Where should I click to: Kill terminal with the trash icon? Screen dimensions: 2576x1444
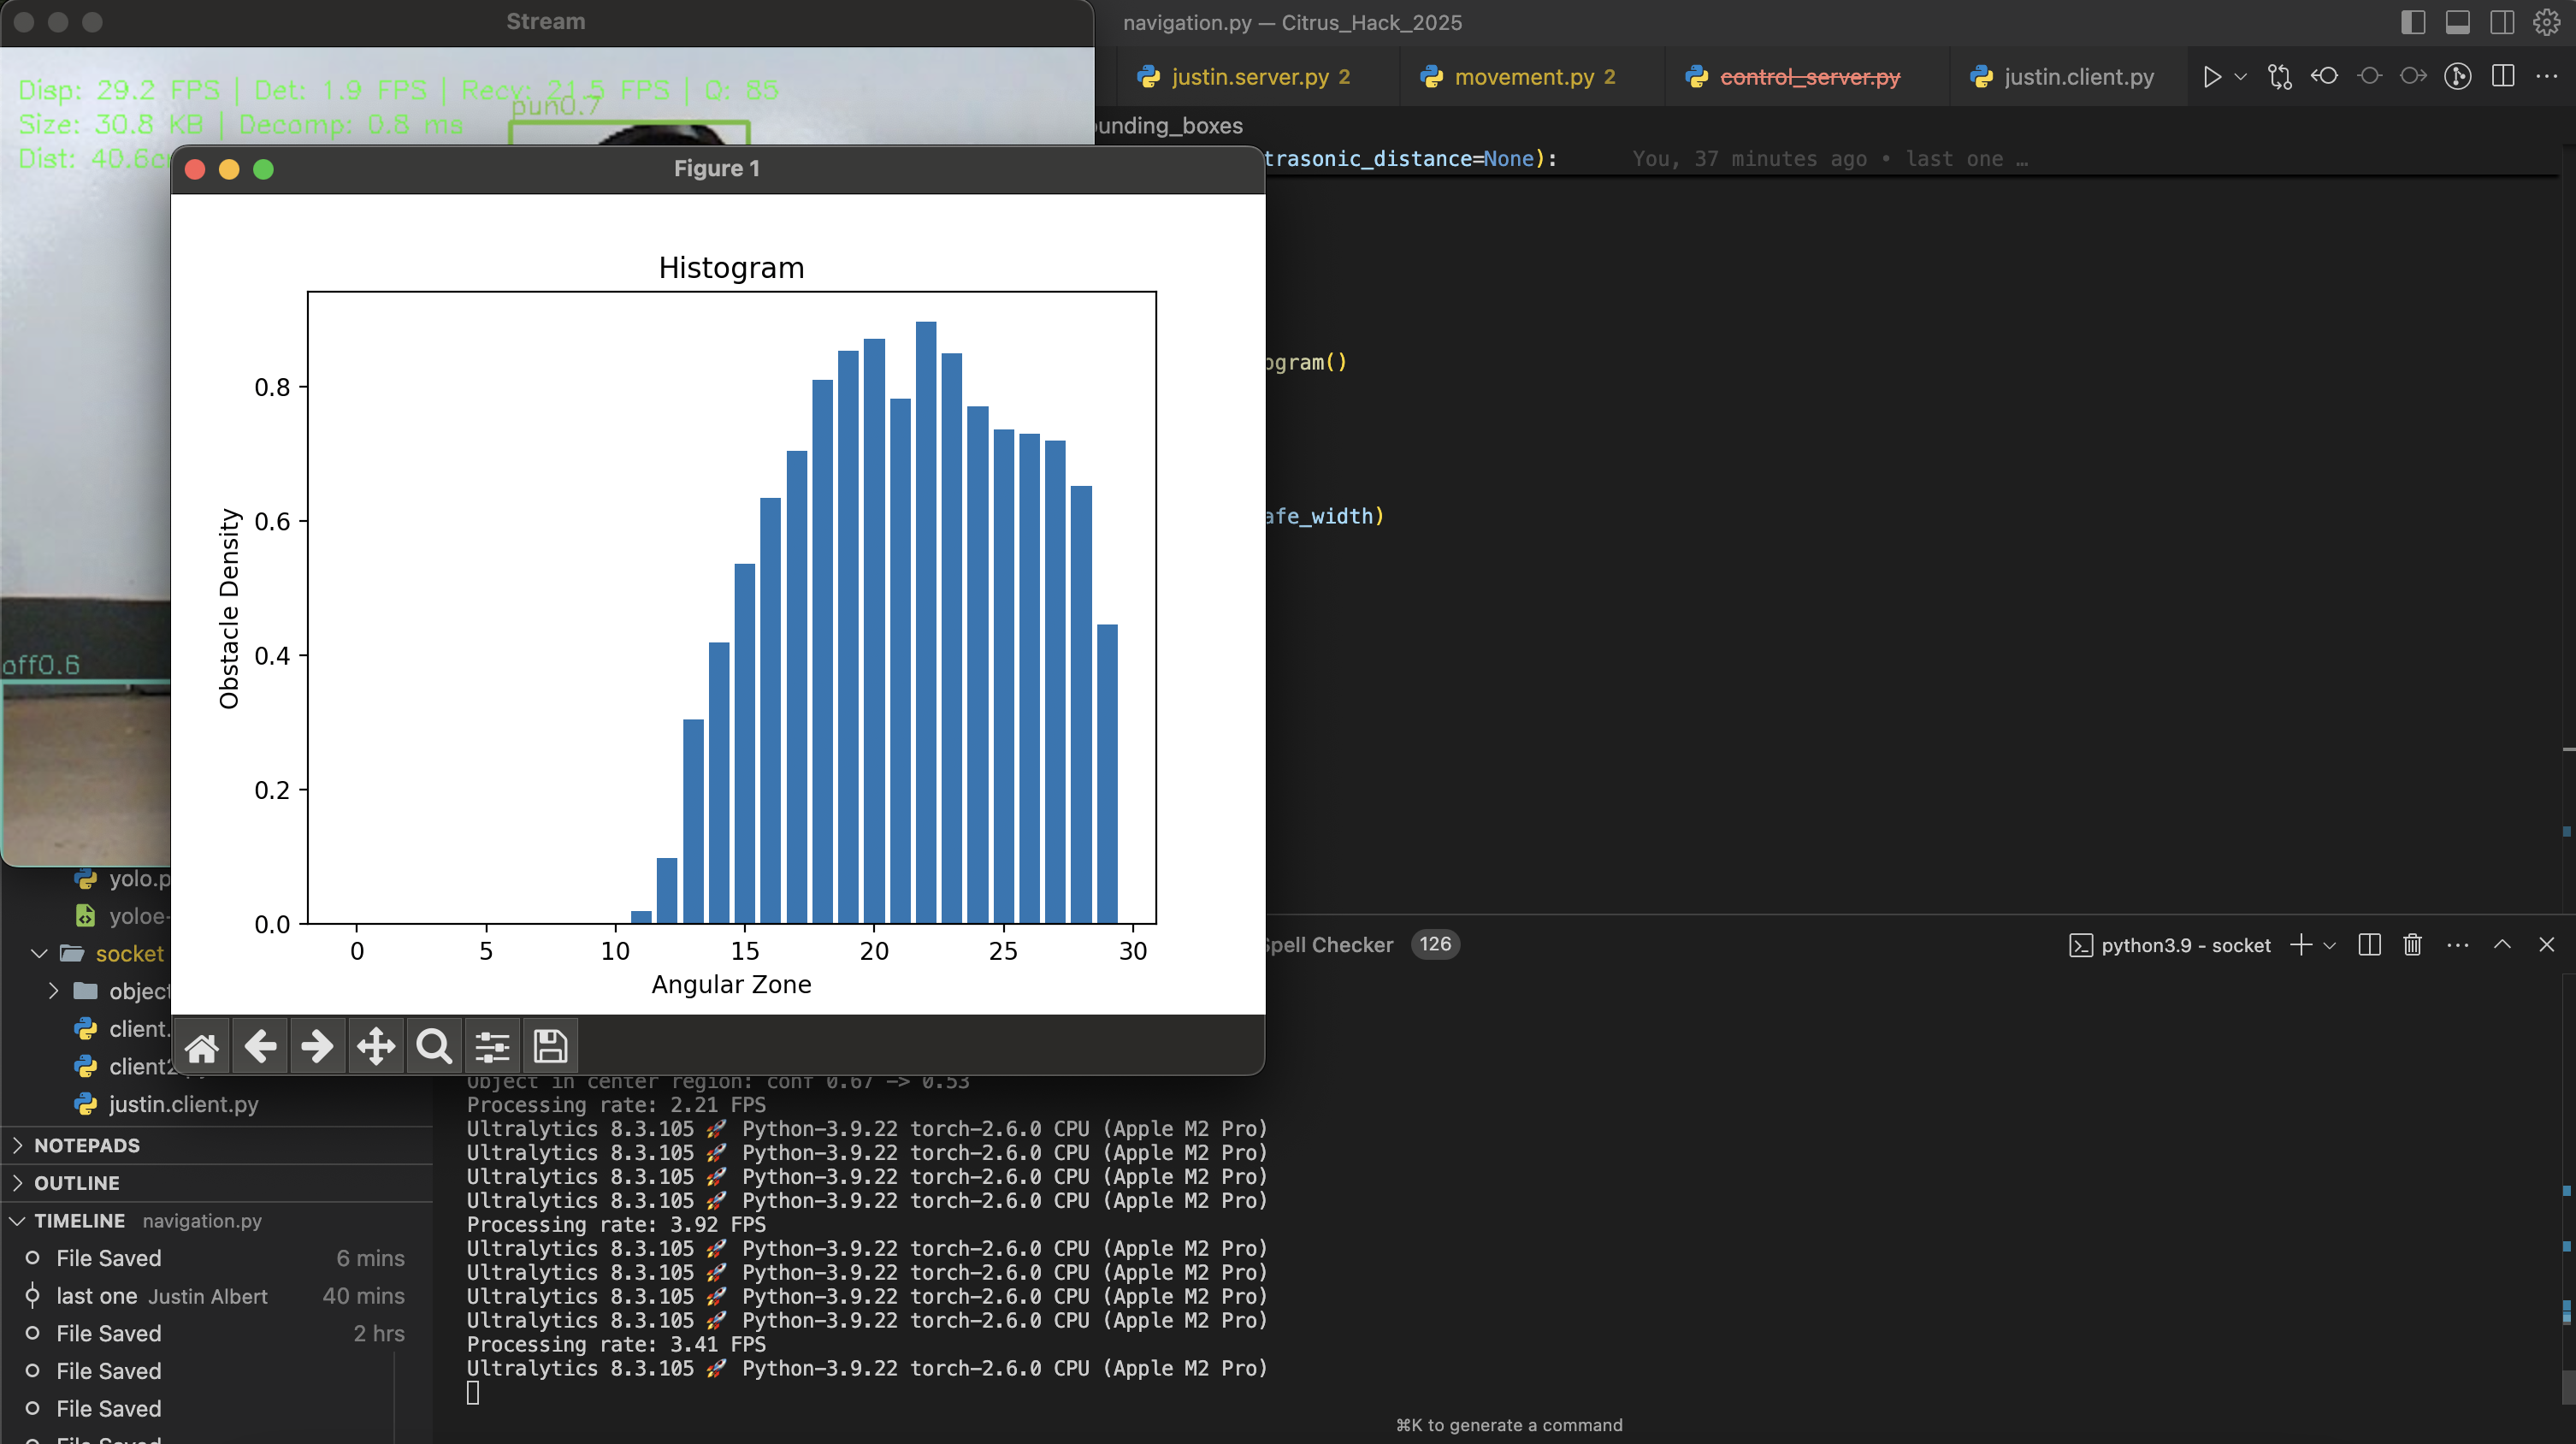pyautogui.click(x=2412, y=945)
